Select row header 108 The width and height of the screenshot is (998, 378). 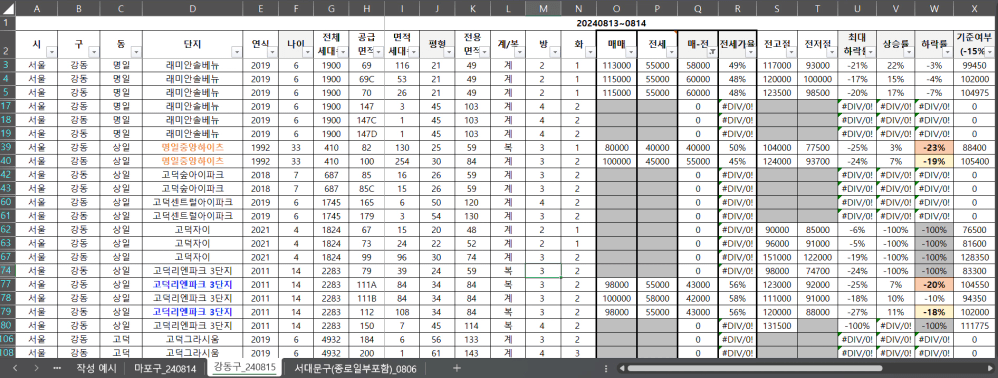pyautogui.click(x=7, y=353)
